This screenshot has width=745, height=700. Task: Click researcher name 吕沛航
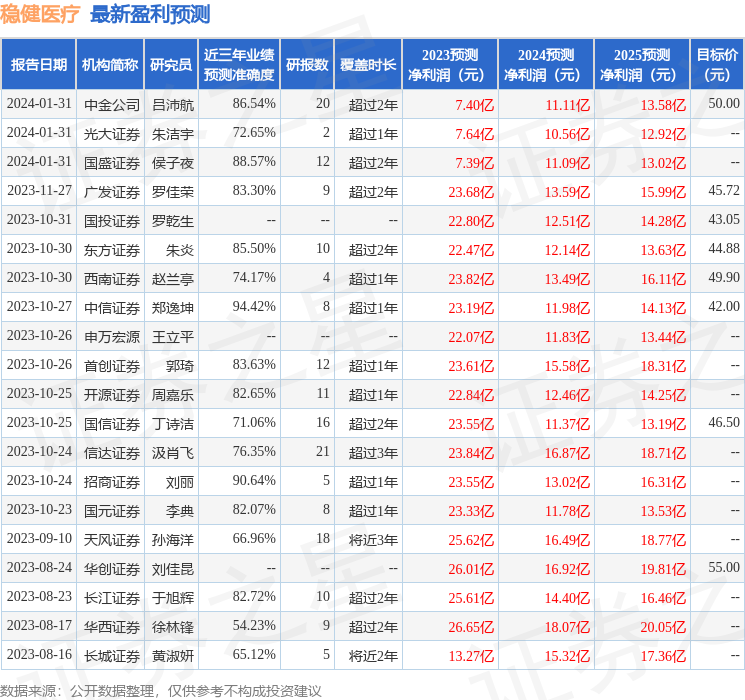pyautogui.click(x=173, y=105)
